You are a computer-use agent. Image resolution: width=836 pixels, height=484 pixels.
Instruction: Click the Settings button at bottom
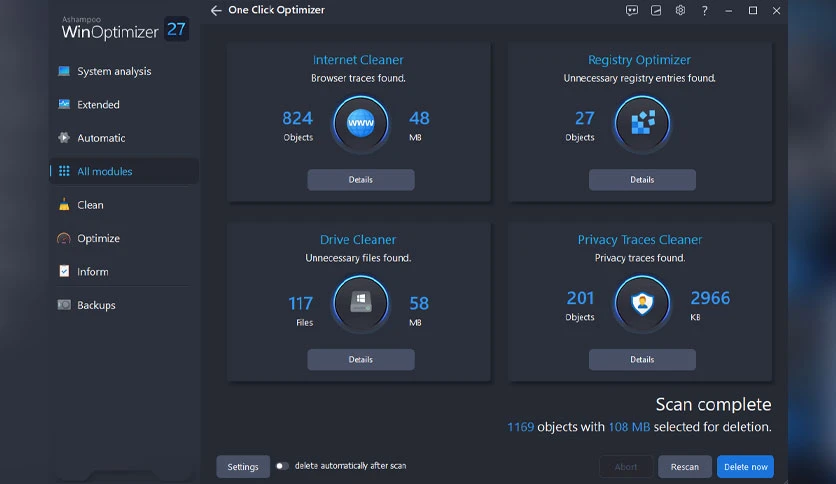pyautogui.click(x=243, y=466)
